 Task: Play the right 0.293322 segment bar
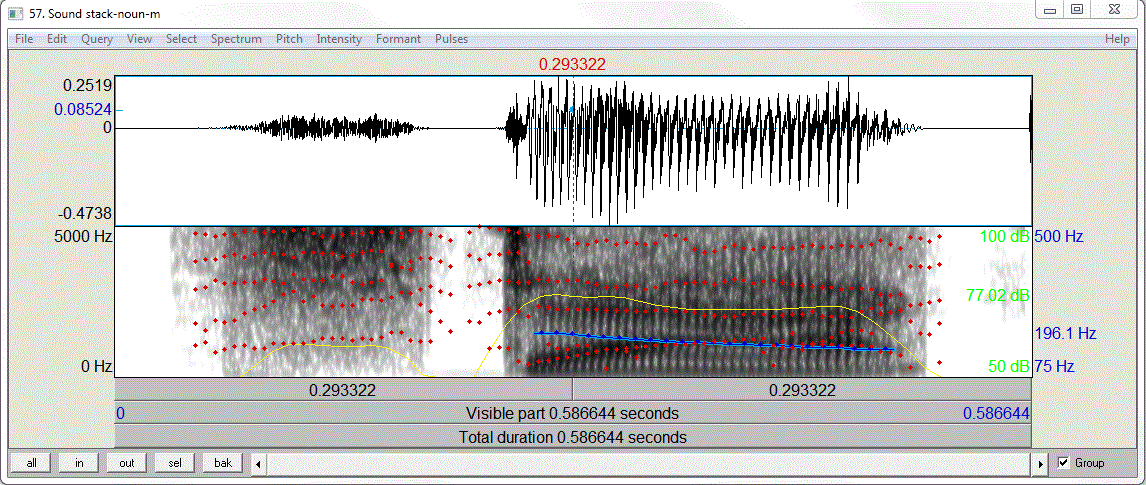point(802,390)
